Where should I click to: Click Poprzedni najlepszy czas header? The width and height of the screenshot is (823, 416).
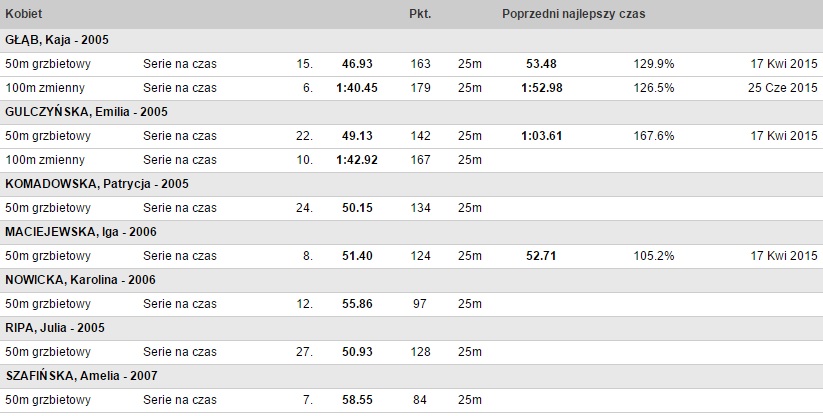click(574, 14)
